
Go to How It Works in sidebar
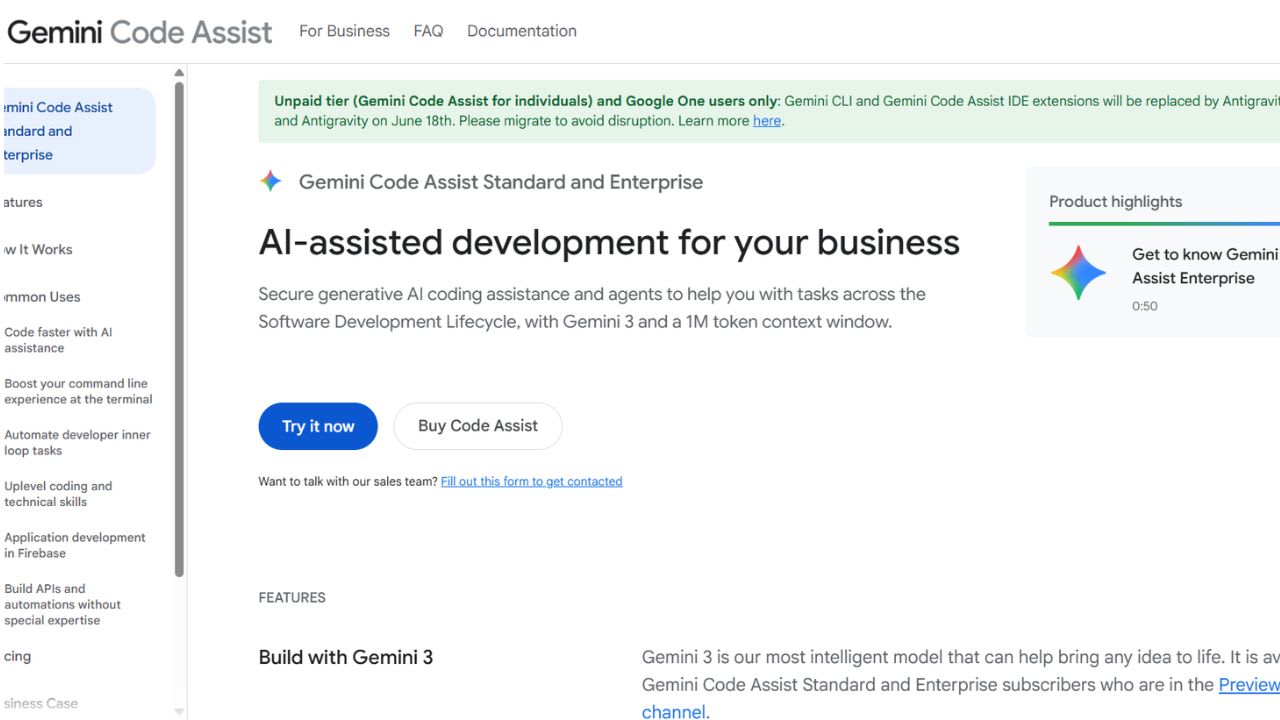coord(37,250)
